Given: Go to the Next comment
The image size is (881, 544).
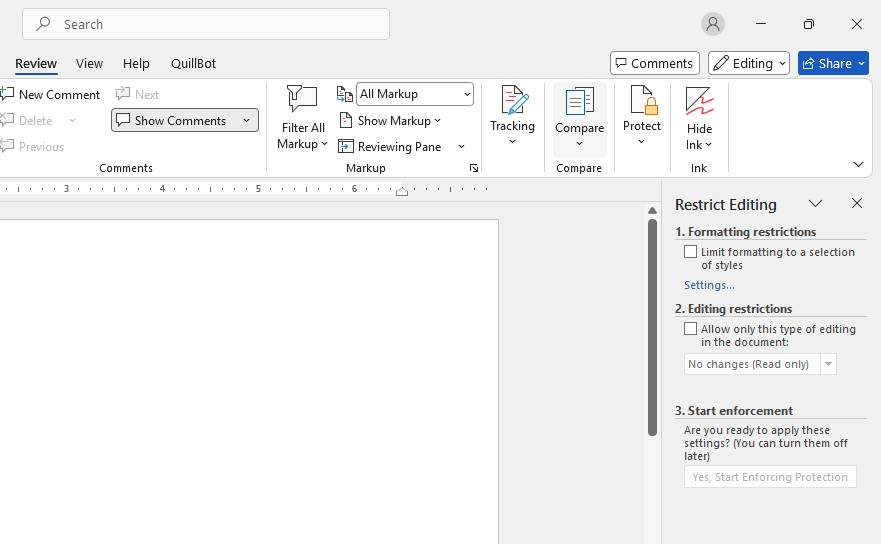Looking at the screenshot, I should [x=137, y=94].
